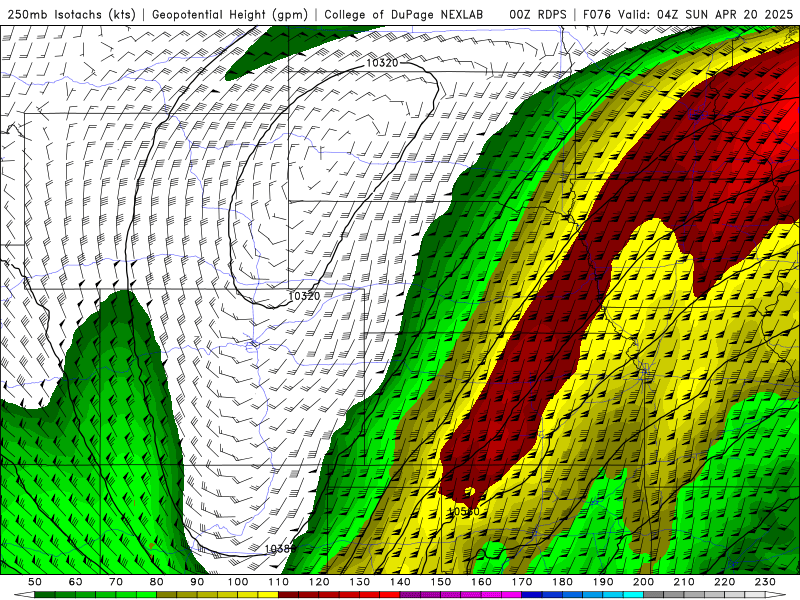This screenshot has width=800, height=600.
Task: Click the '120' value on the color scale
Action: tap(319, 582)
